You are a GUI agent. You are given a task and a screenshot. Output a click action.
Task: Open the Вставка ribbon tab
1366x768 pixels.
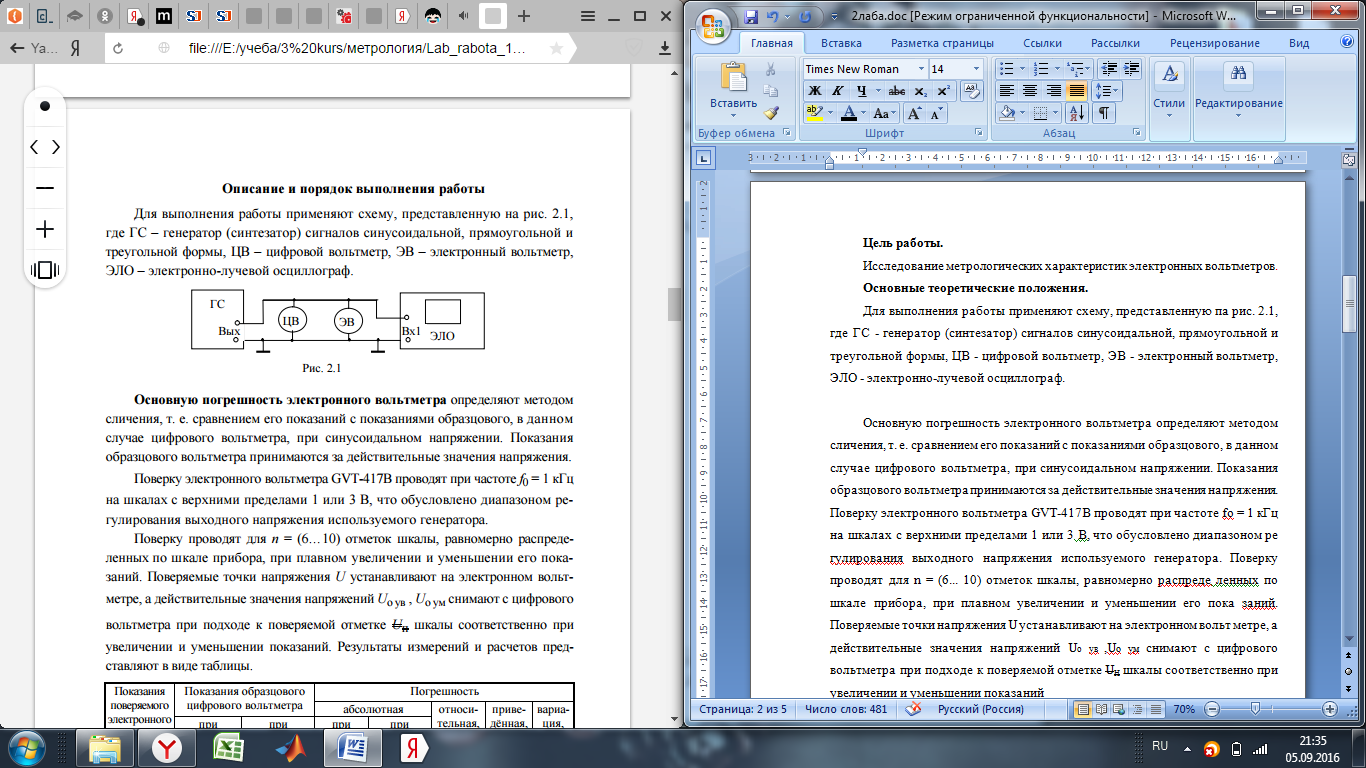coord(841,43)
